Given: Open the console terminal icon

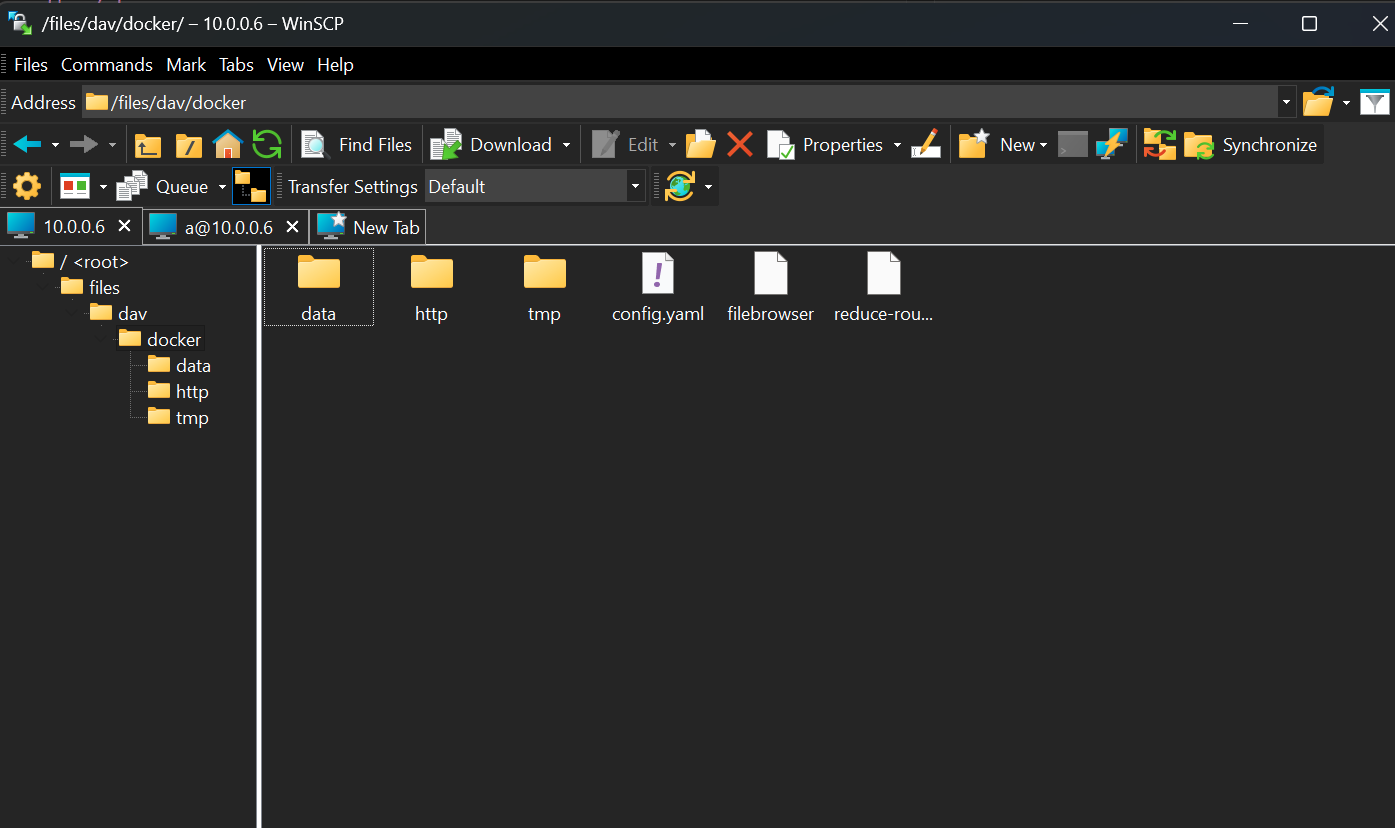Looking at the screenshot, I should tap(1071, 144).
